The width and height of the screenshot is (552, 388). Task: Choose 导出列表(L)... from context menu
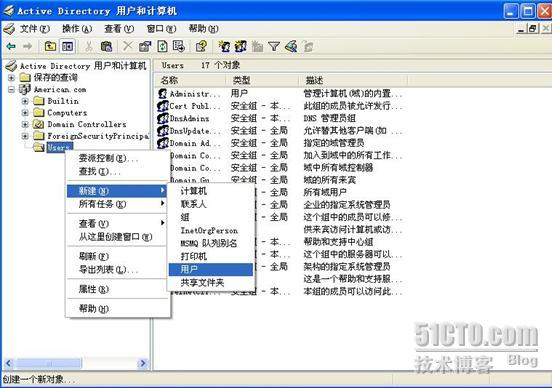point(117,270)
